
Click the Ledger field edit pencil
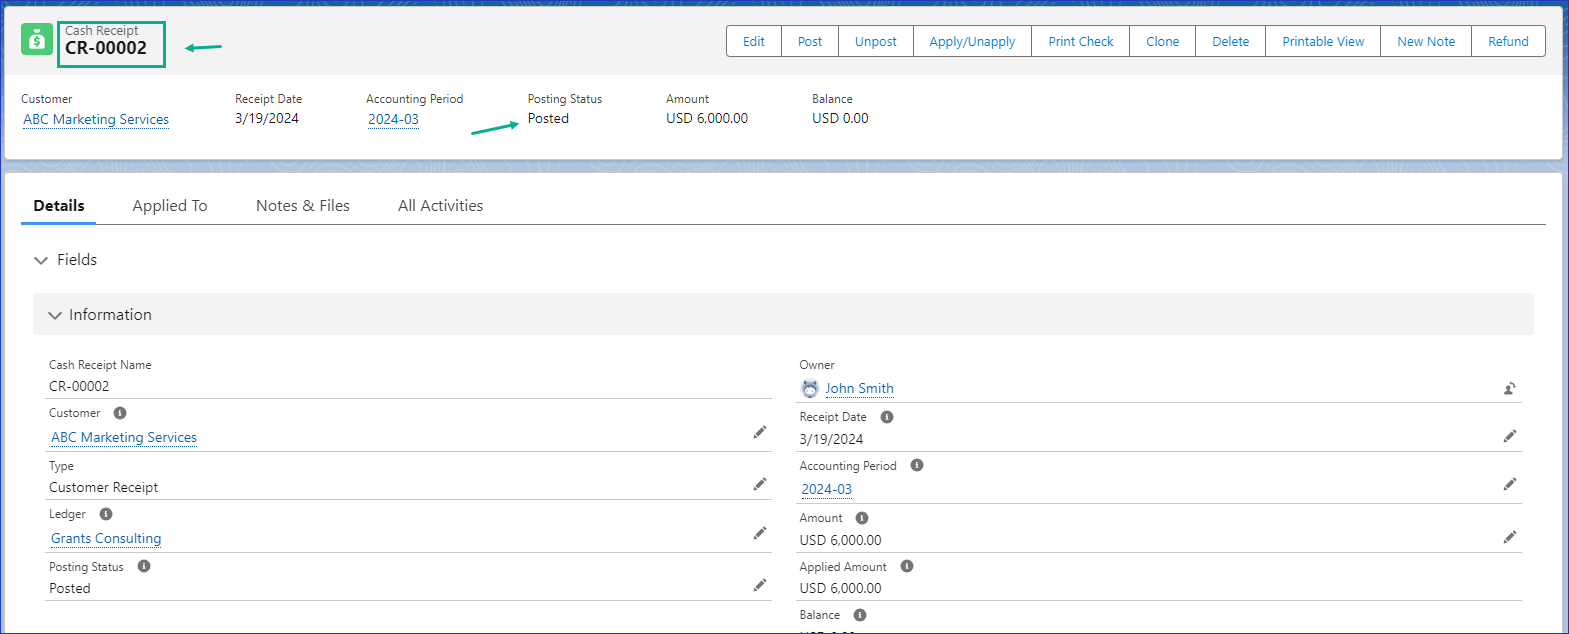tap(760, 533)
